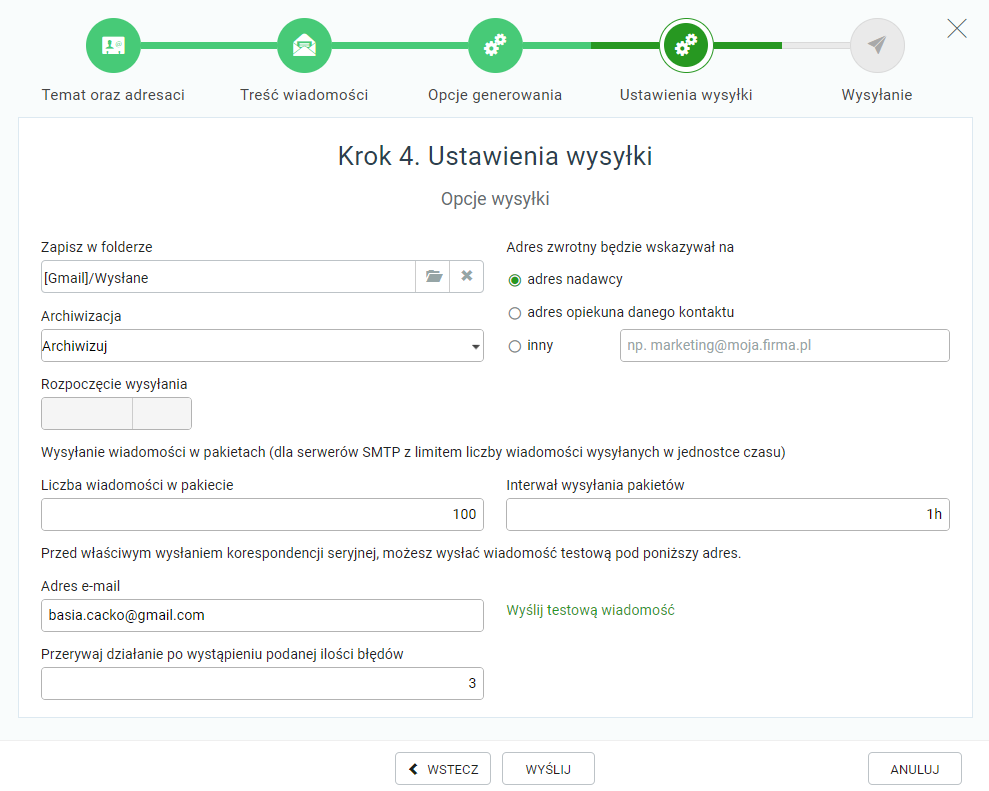The width and height of the screenshot is (989, 791).
Task: Click 'Wyślij testową wiadomość' link
Action: [x=590, y=610]
